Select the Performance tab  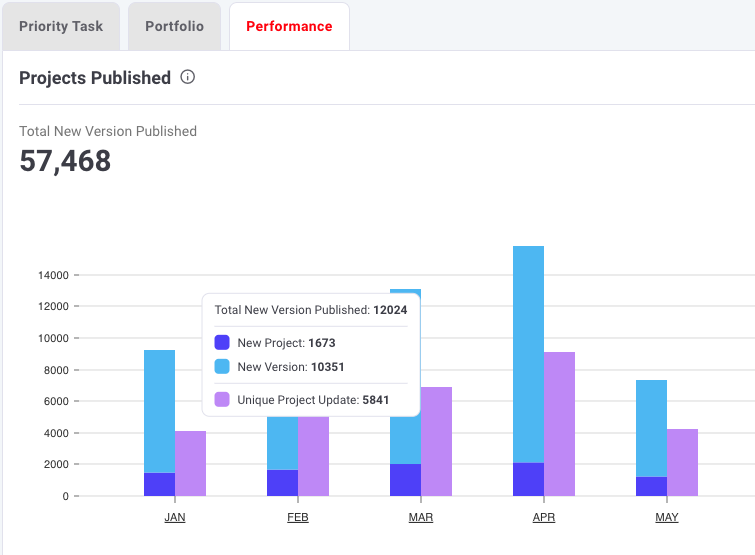click(x=289, y=26)
